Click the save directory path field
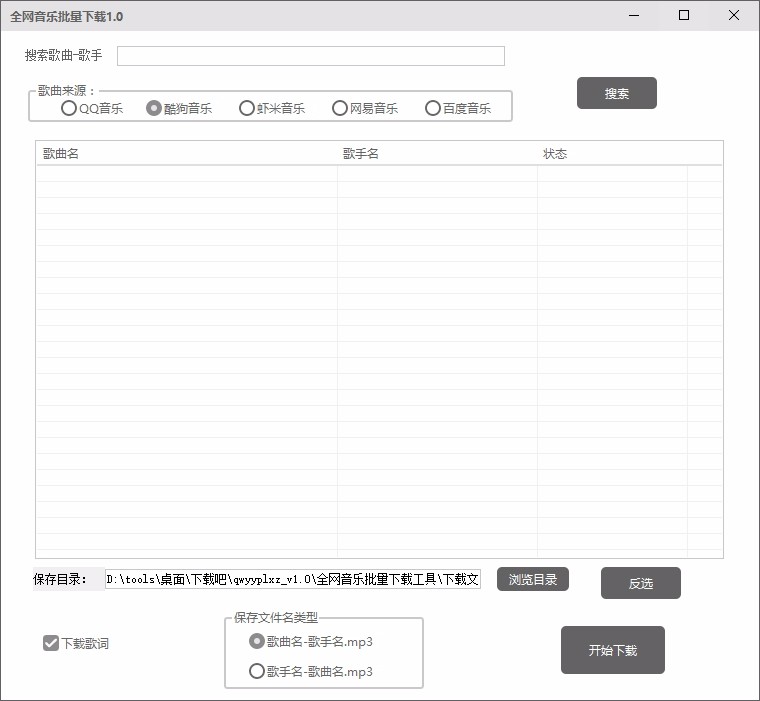 [x=293, y=579]
